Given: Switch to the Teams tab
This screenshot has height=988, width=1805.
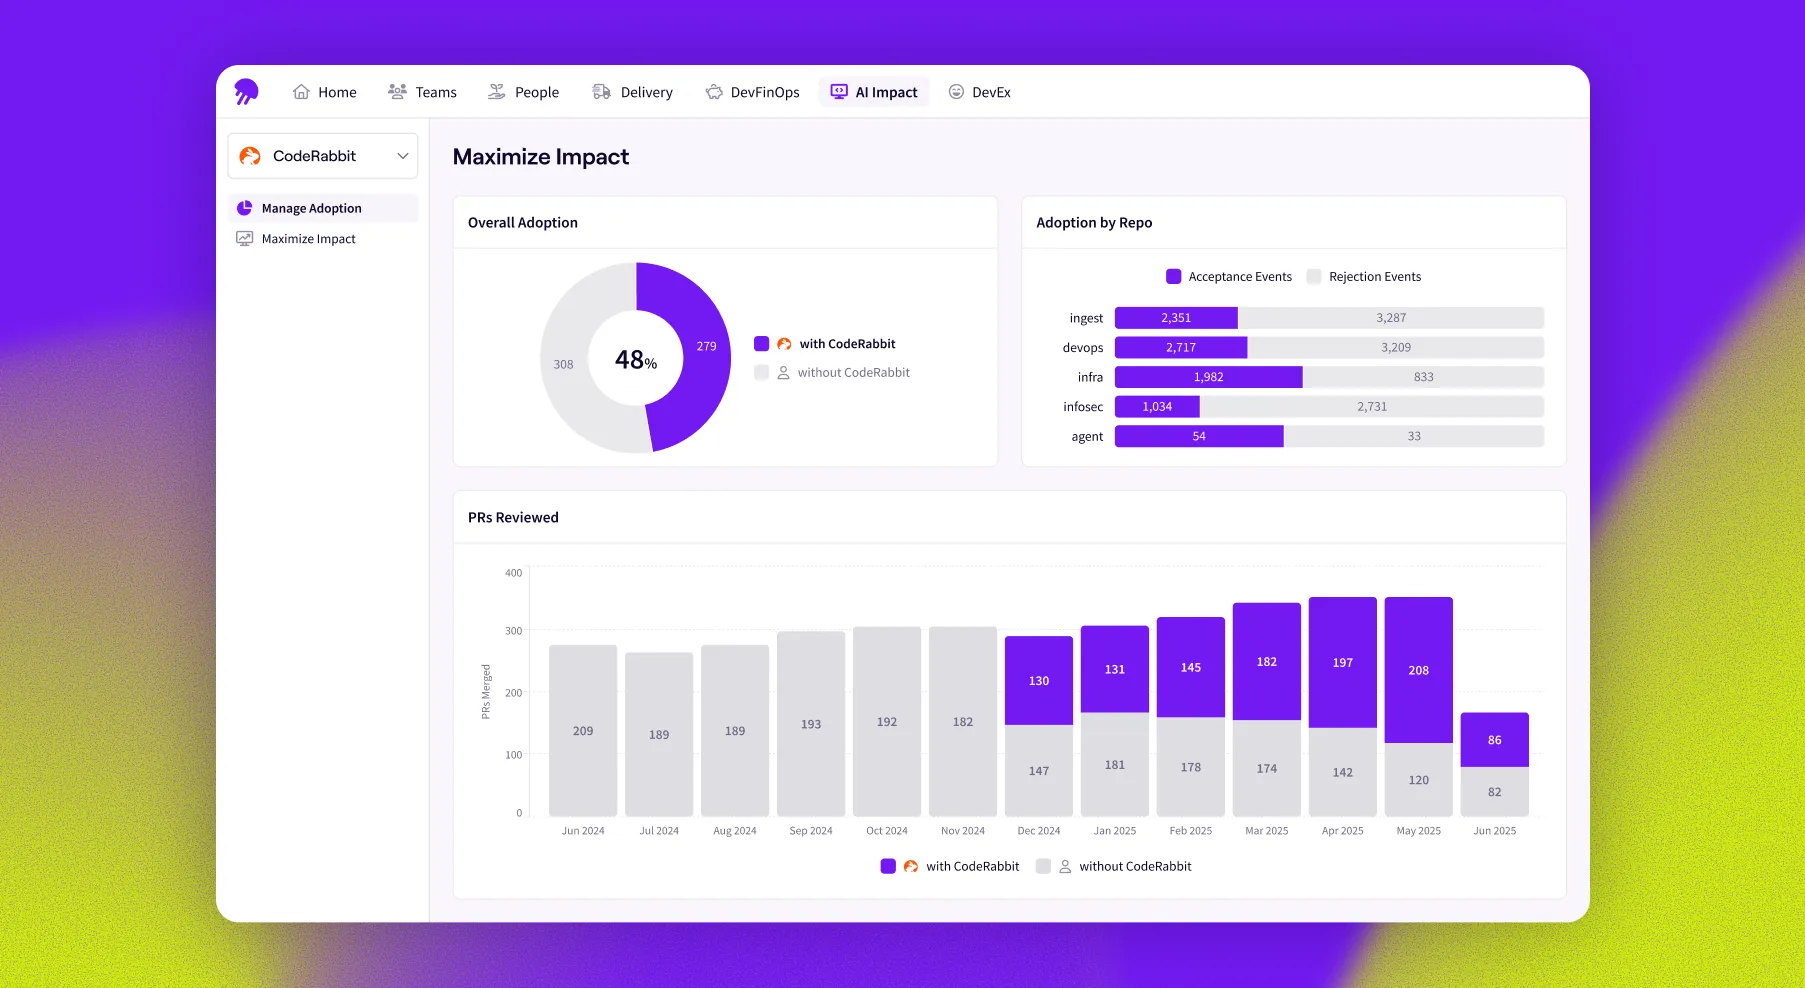Looking at the screenshot, I should (423, 92).
